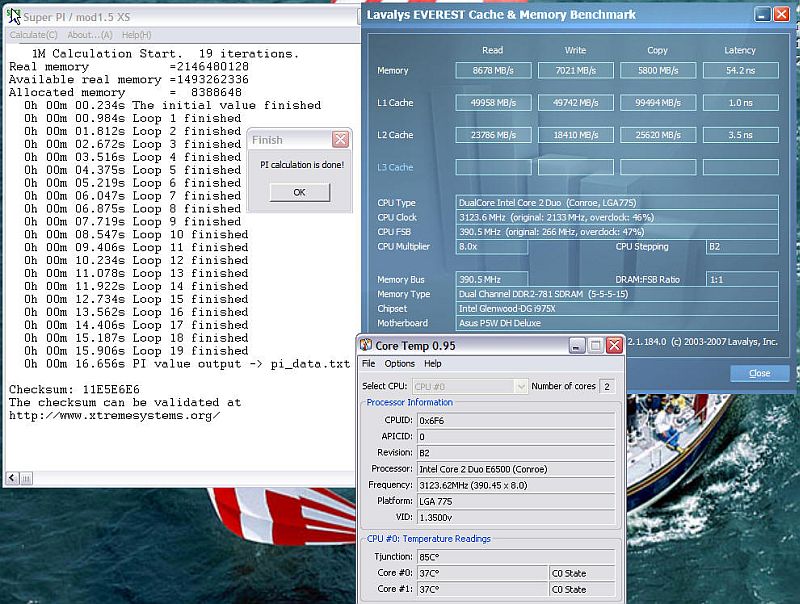Click the Memory Write value 7021 MB/s
This screenshot has height=604, width=800.
point(576,70)
